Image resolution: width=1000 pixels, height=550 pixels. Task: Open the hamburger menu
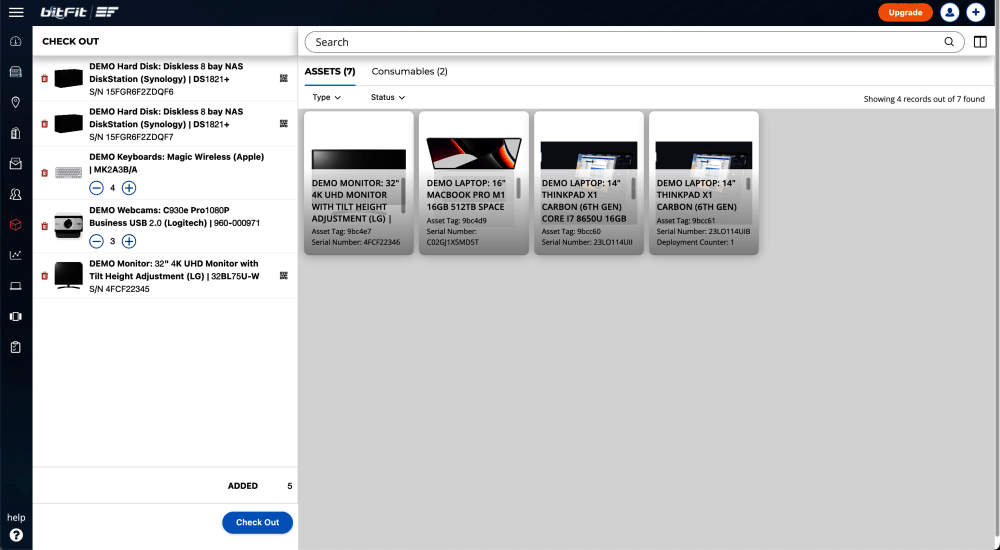[16, 12]
